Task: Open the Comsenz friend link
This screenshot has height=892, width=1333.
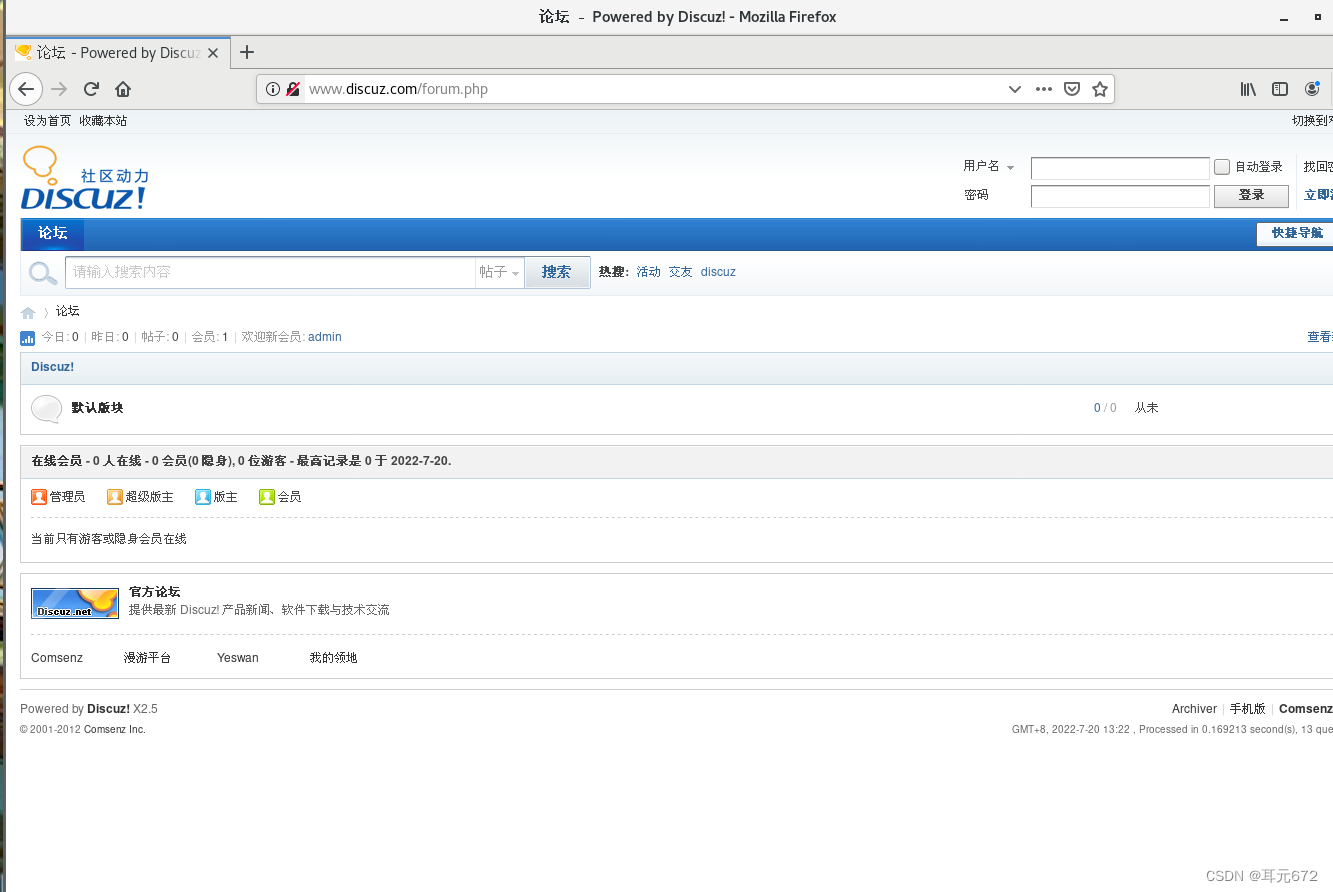Action: pos(57,658)
